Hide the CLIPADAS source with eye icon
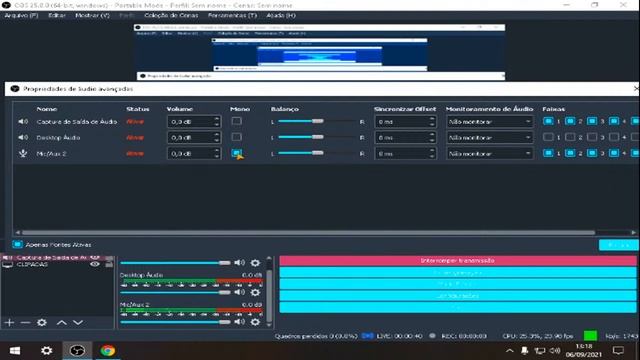 pos(95,264)
